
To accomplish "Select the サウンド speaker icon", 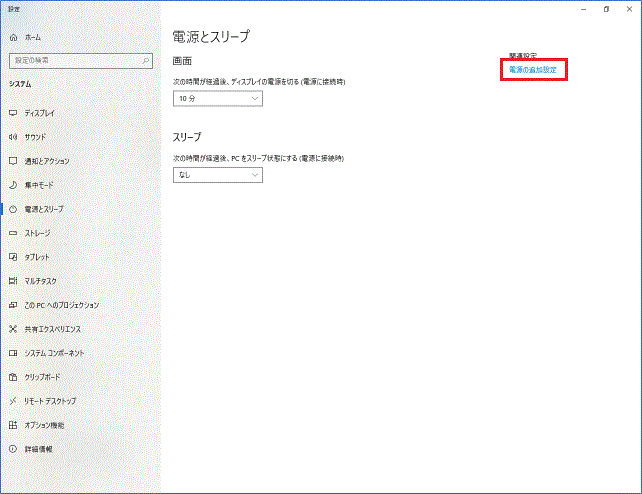I will [13, 137].
